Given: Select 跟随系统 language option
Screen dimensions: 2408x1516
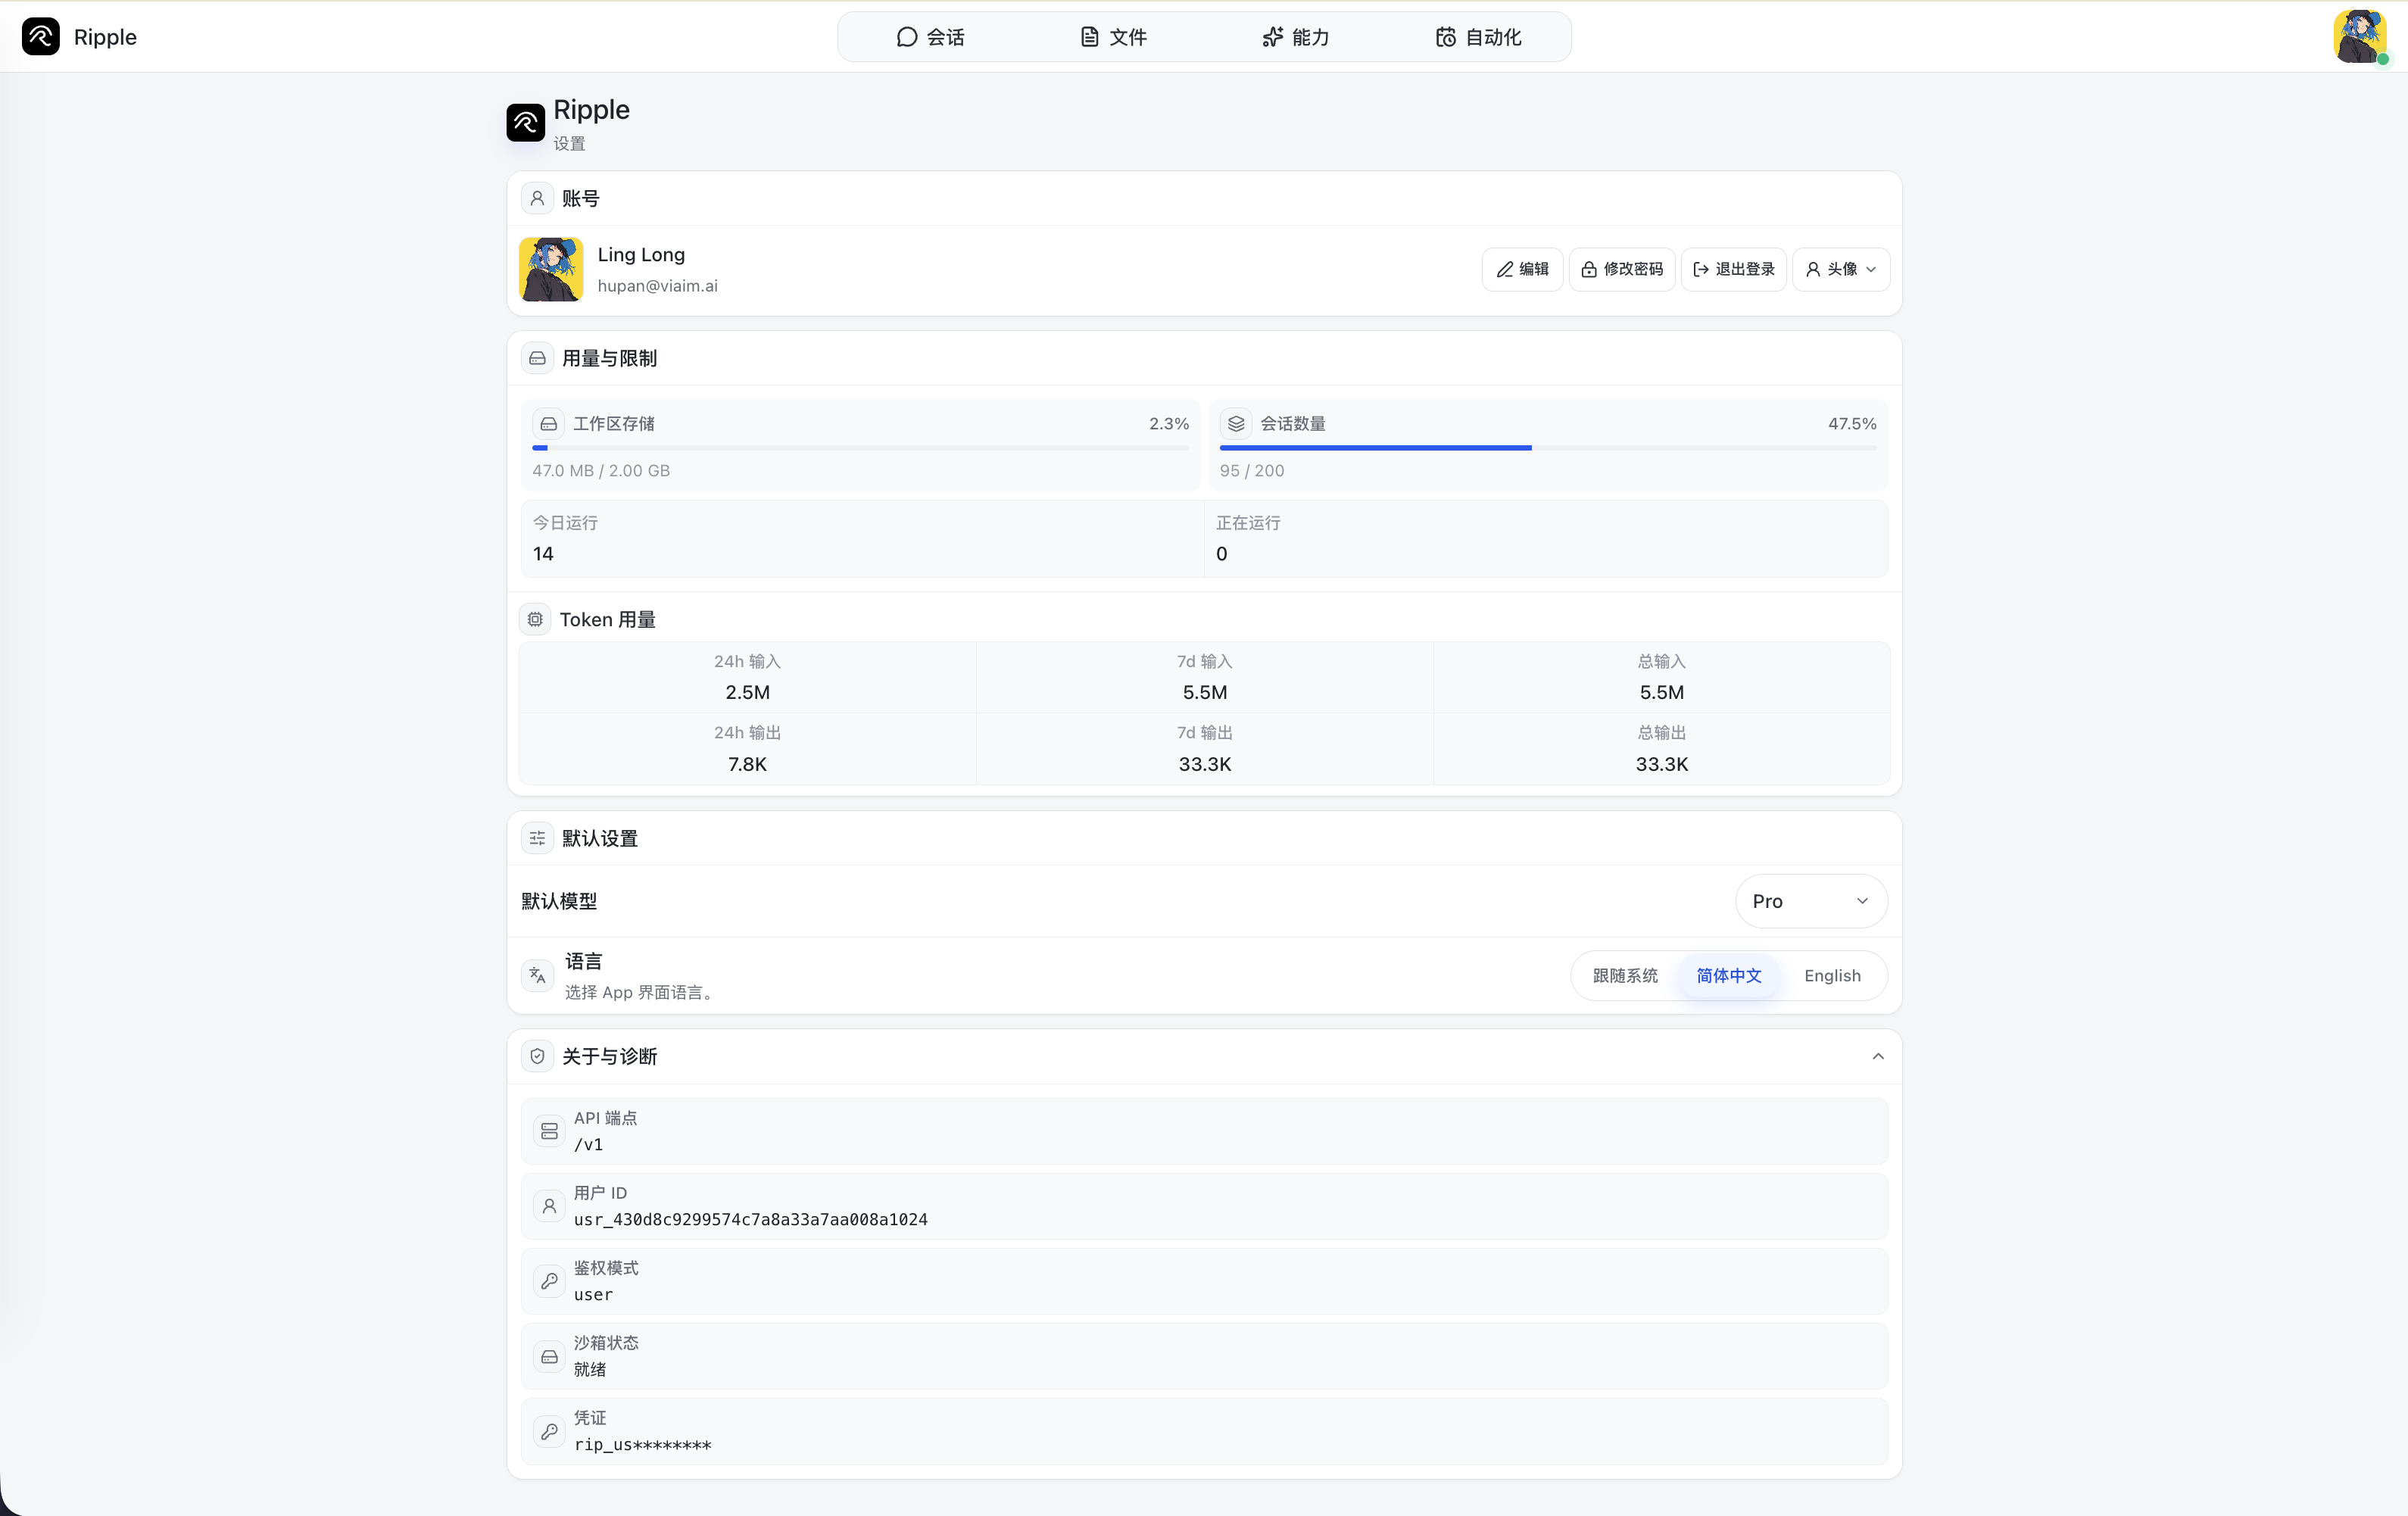Looking at the screenshot, I should 1625,975.
